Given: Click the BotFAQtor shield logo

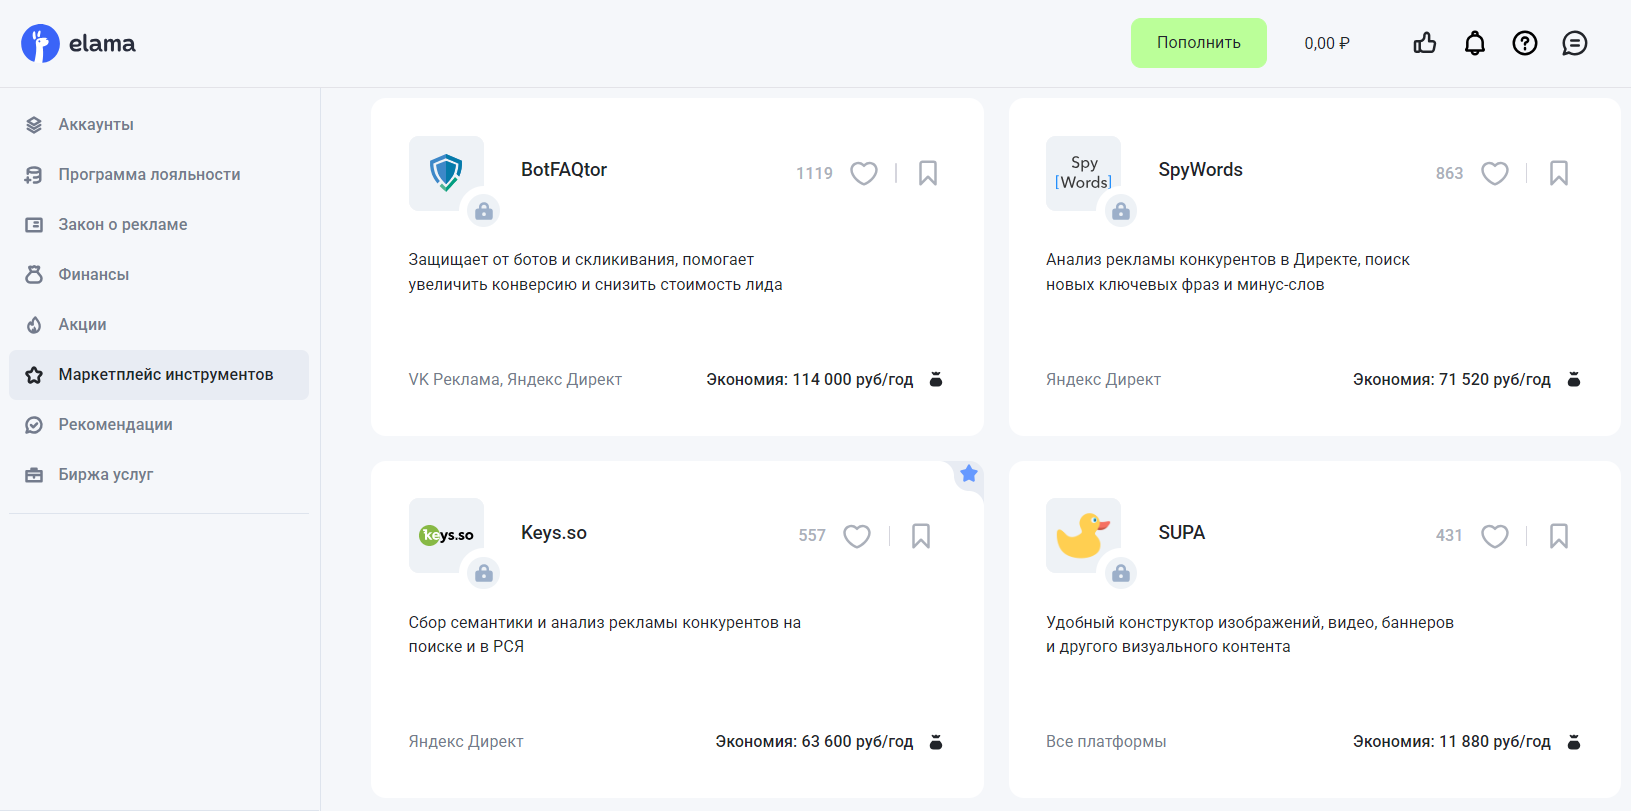Looking at the screenshot, I should [x=446, y=173].
